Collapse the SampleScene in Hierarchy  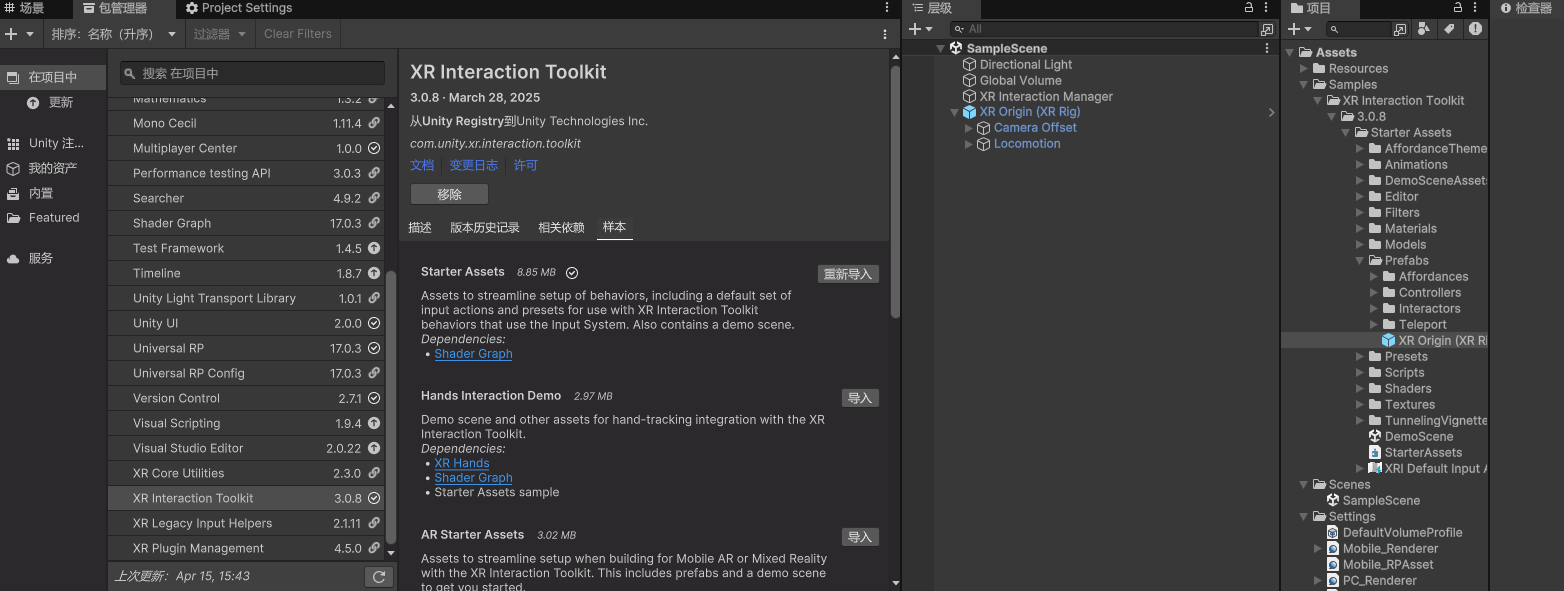(941, 48)
